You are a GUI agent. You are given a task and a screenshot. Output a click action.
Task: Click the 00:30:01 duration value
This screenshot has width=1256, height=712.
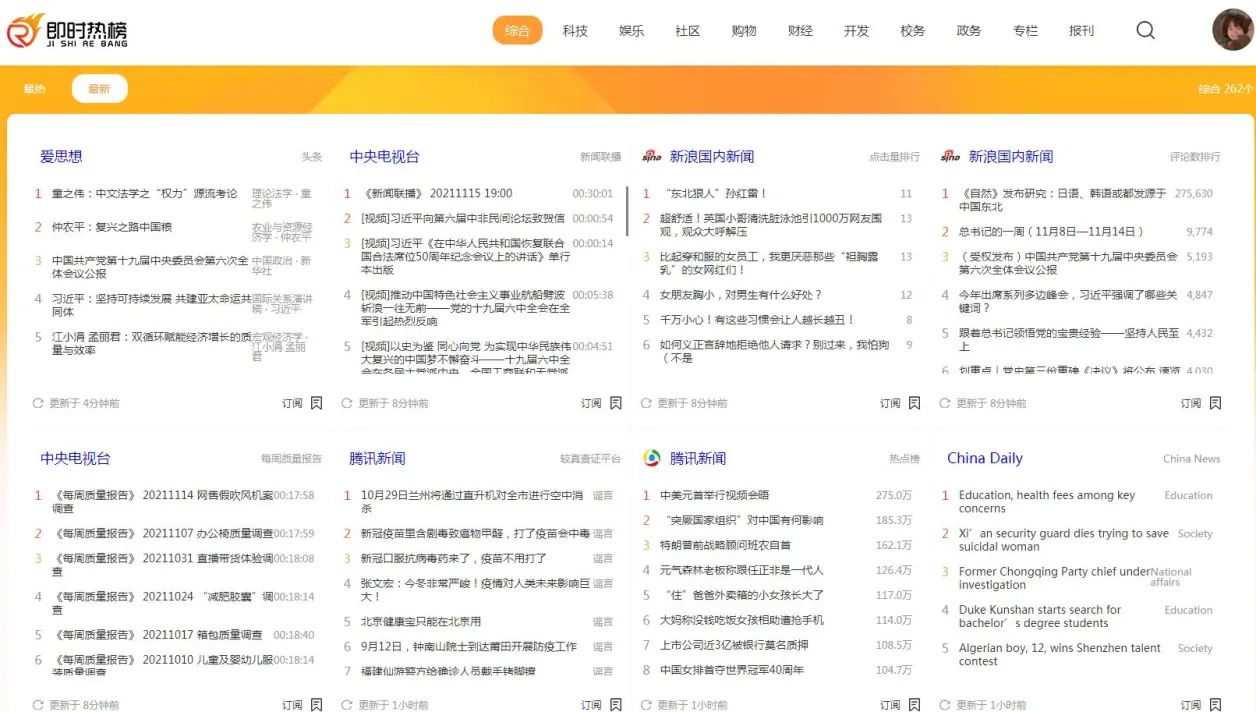click(593, 194)
